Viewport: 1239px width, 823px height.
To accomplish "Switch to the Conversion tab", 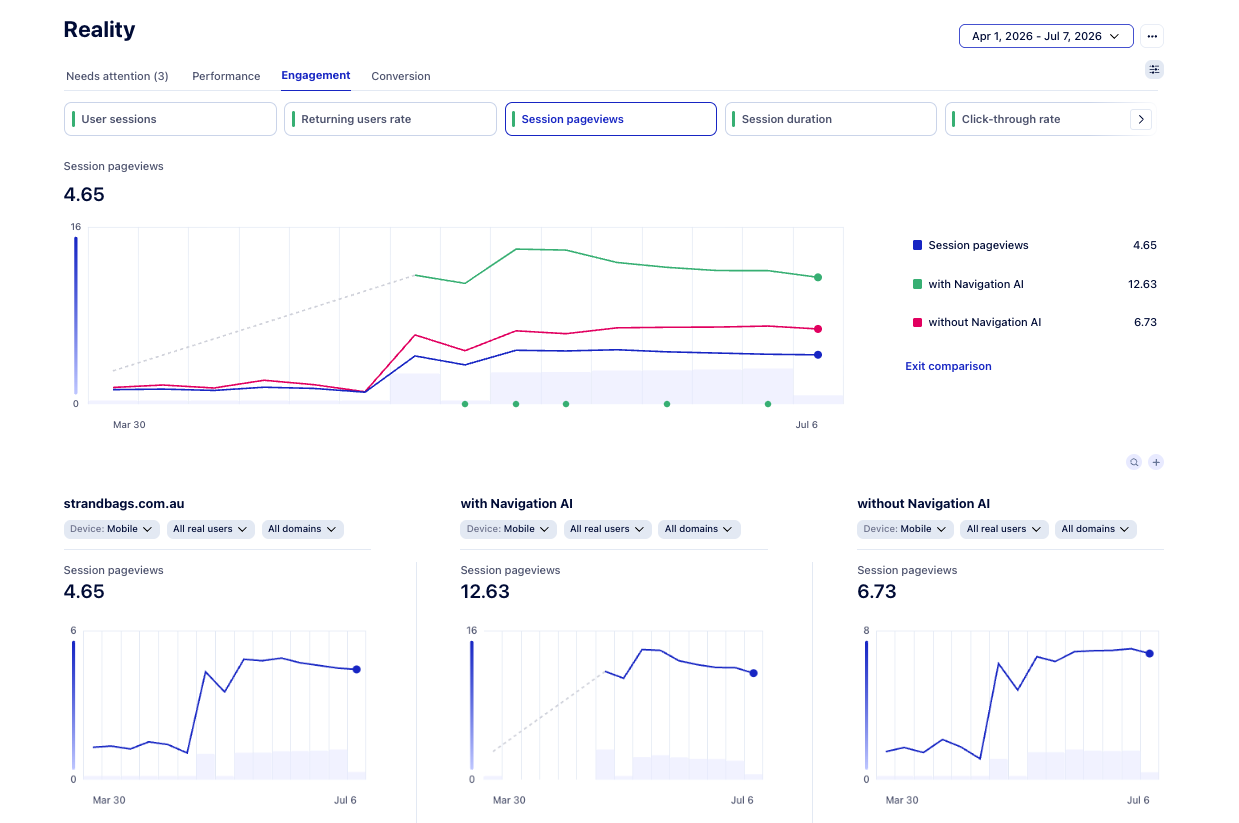I will (401, 76).
